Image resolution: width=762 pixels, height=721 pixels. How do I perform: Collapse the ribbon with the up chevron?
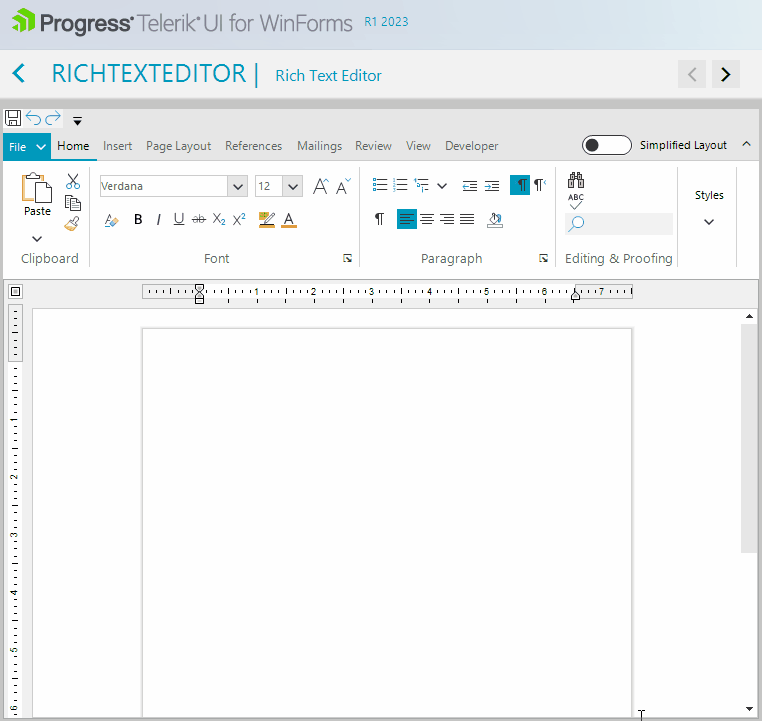[746, 144]
